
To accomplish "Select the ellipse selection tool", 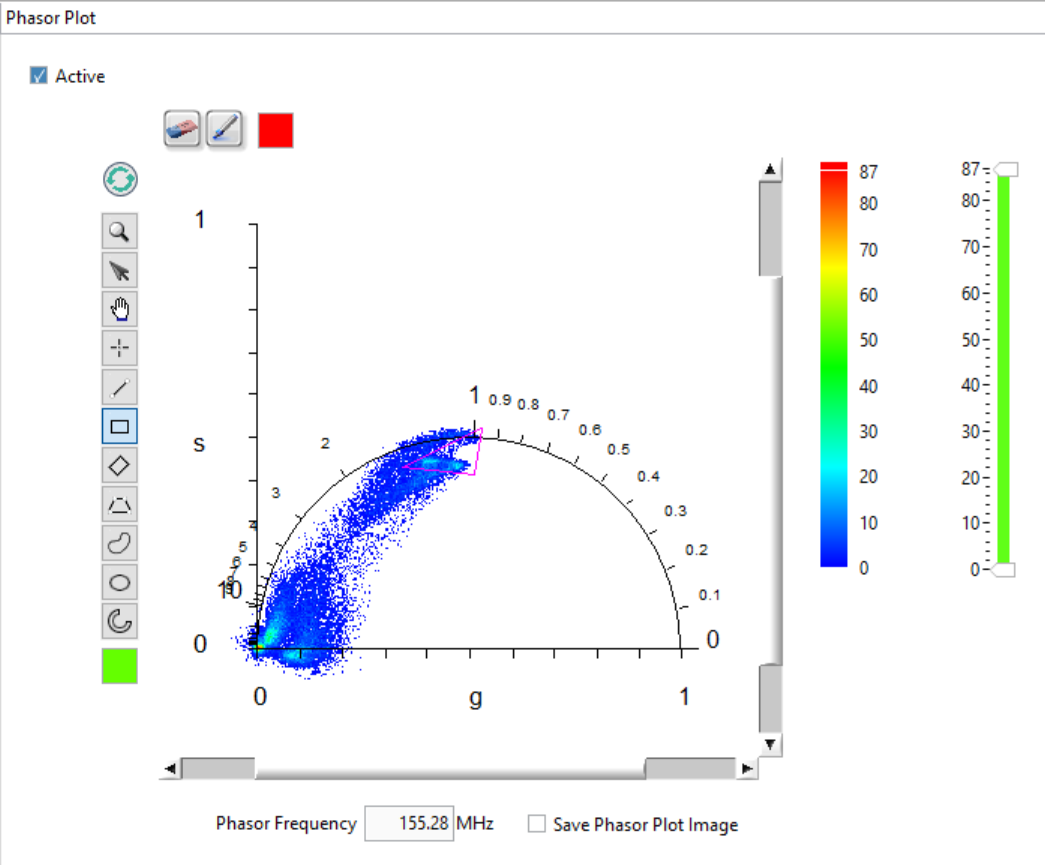I will click(119, 582).
